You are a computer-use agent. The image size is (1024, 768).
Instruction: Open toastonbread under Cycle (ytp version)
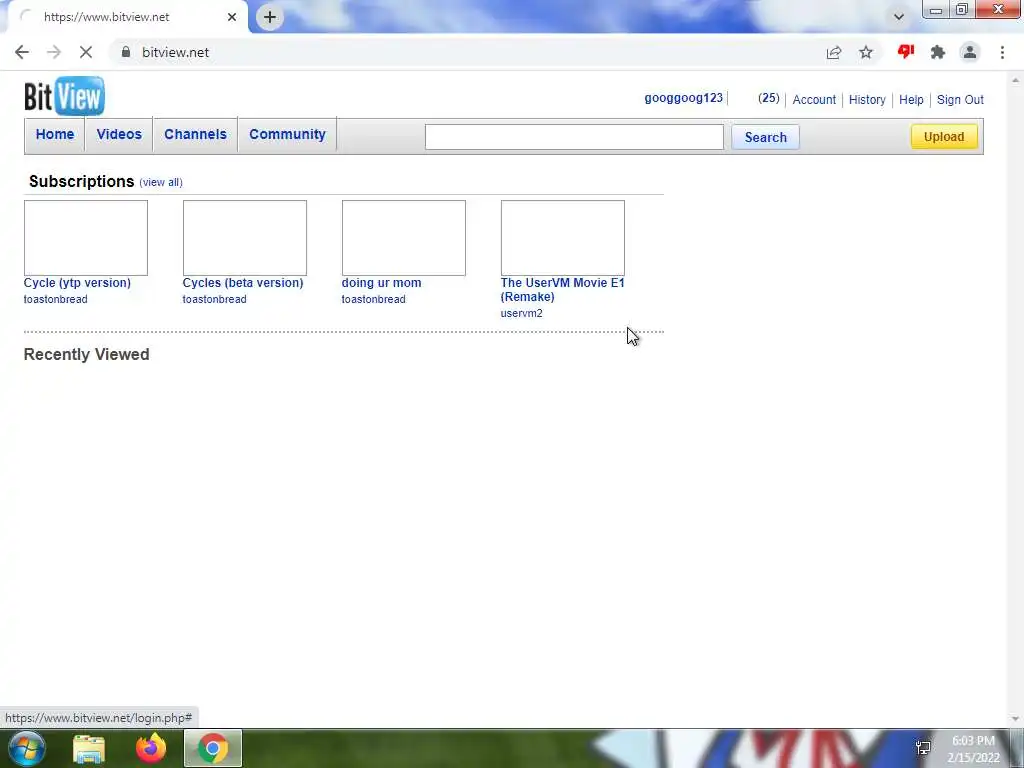pyautogui.click(x=56, y=299)
